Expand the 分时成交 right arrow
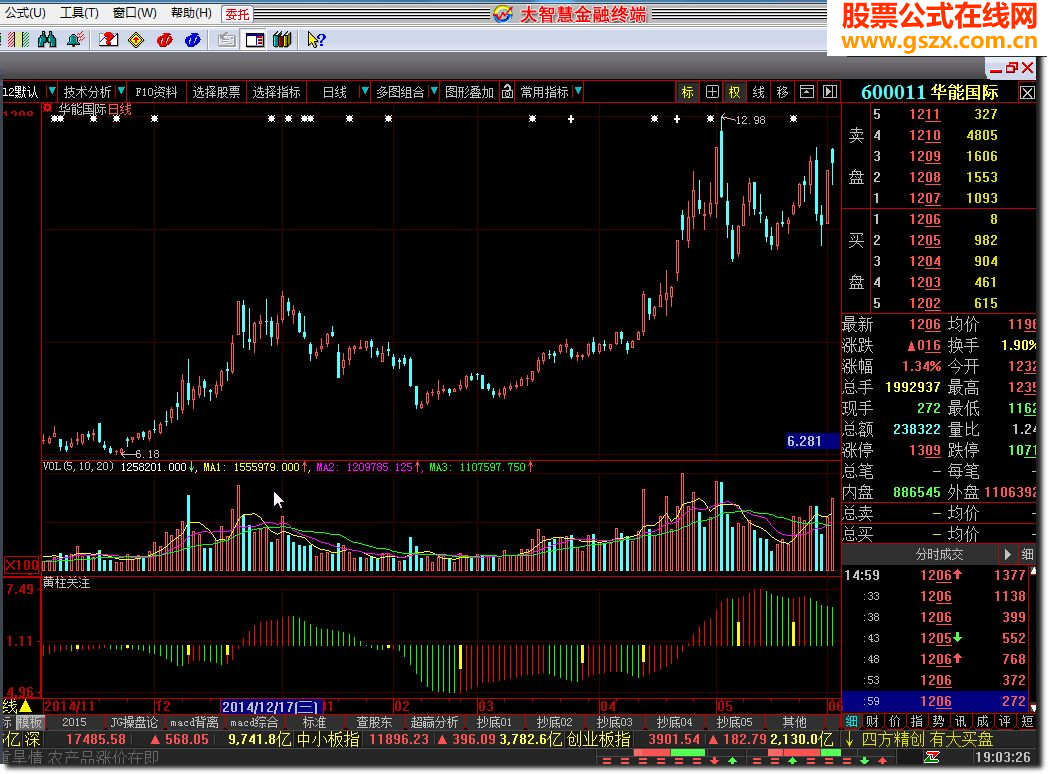This screenshot has width=1049, height=774. click(x=1008, y=554)
